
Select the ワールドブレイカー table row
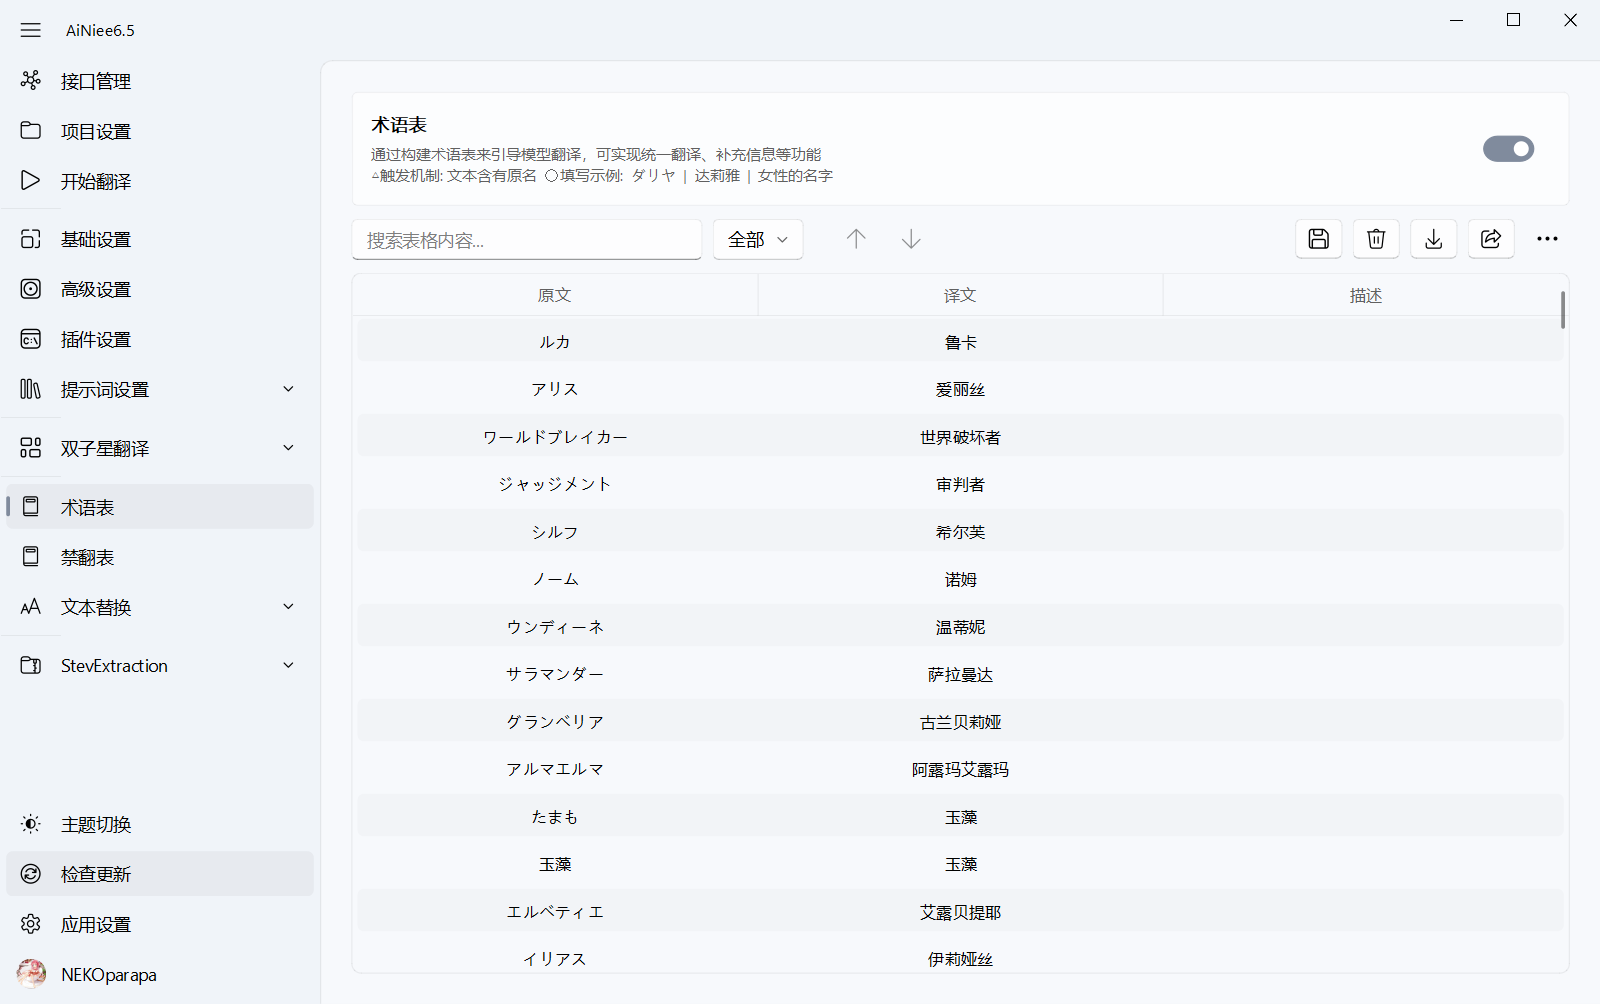(x=555, y=437)
